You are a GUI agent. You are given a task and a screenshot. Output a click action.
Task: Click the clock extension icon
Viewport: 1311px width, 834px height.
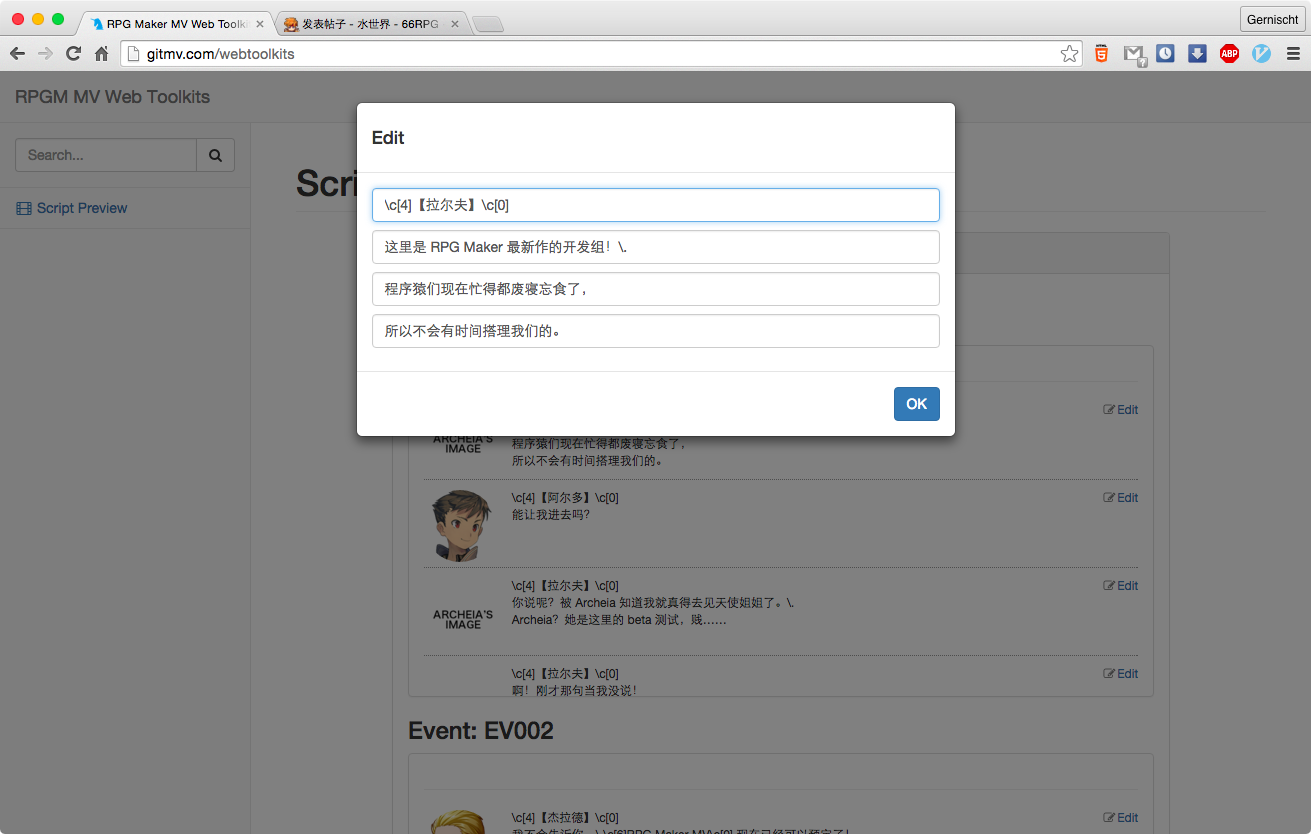[x=1165, y=54]
